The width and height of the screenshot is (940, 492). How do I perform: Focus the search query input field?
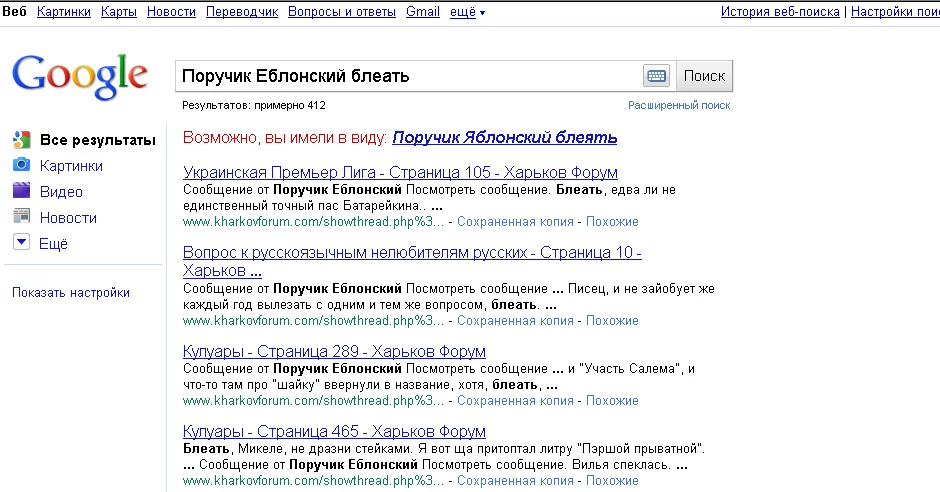click(409, 76)
